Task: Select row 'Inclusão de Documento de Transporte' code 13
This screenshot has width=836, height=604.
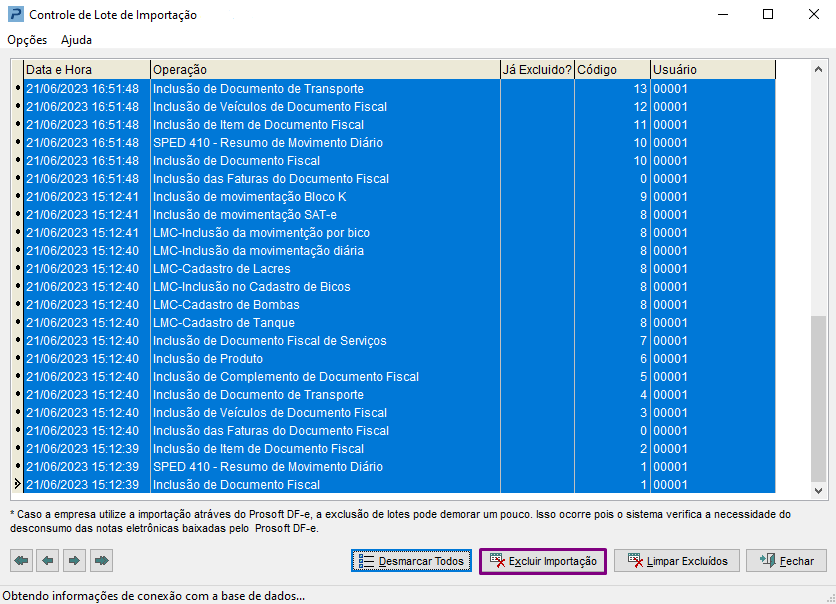Action: coord(399,88)
